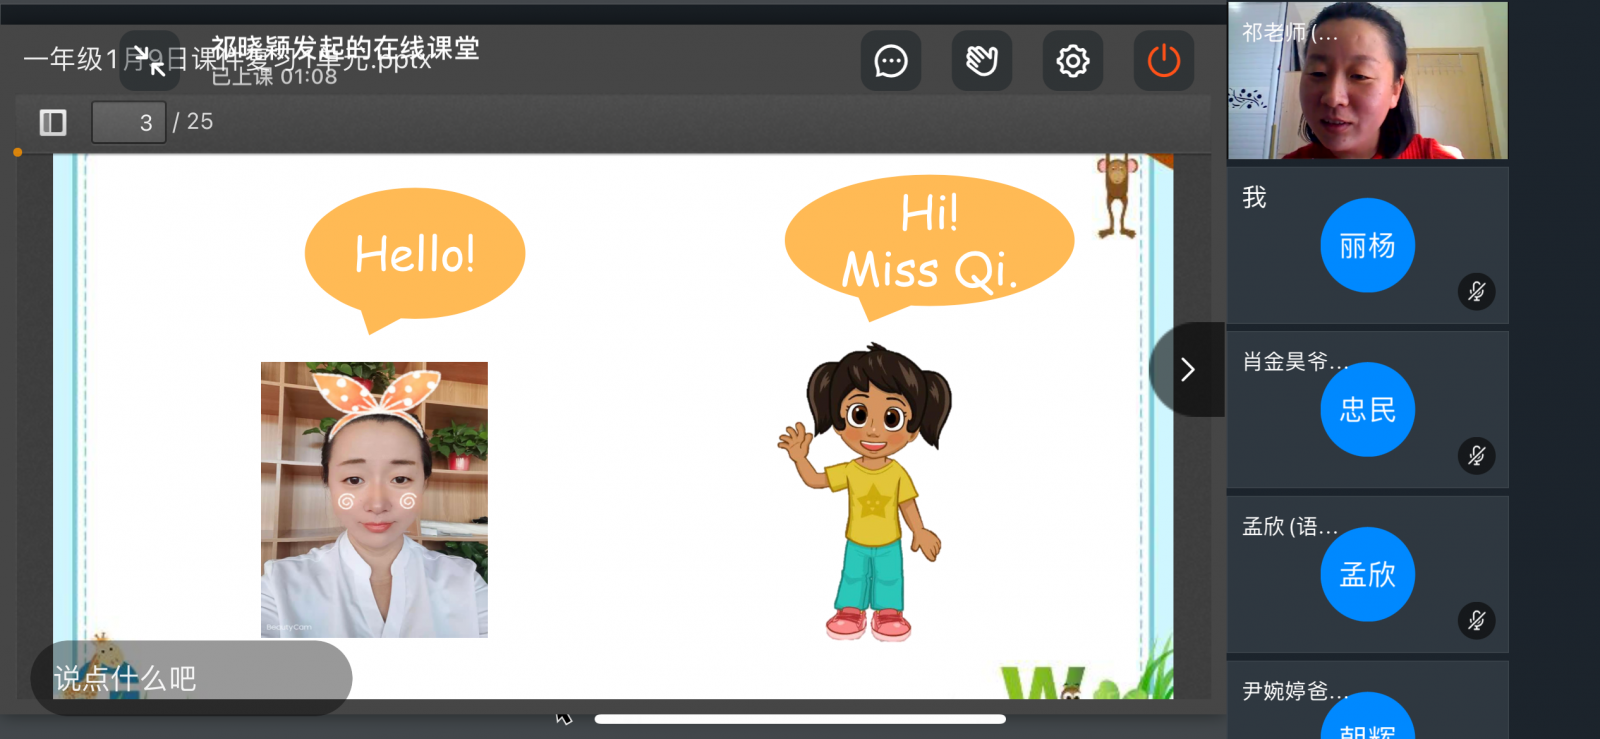
Task: Collapse participant panel with chevron arrow
Action: (1188, 370)
